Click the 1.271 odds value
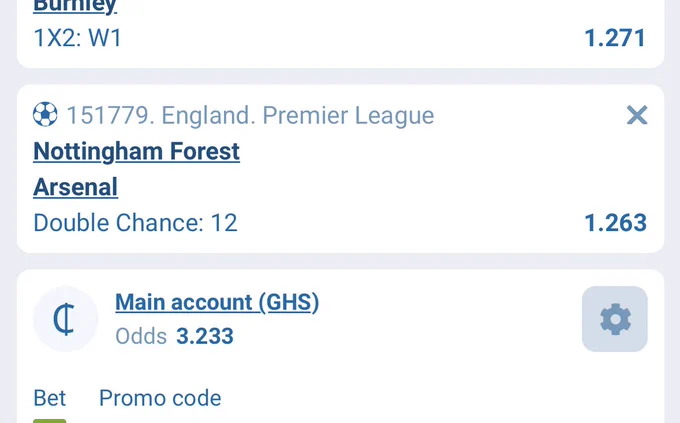The width and height of the screenshot is (680, 423). tap(615, 38)
